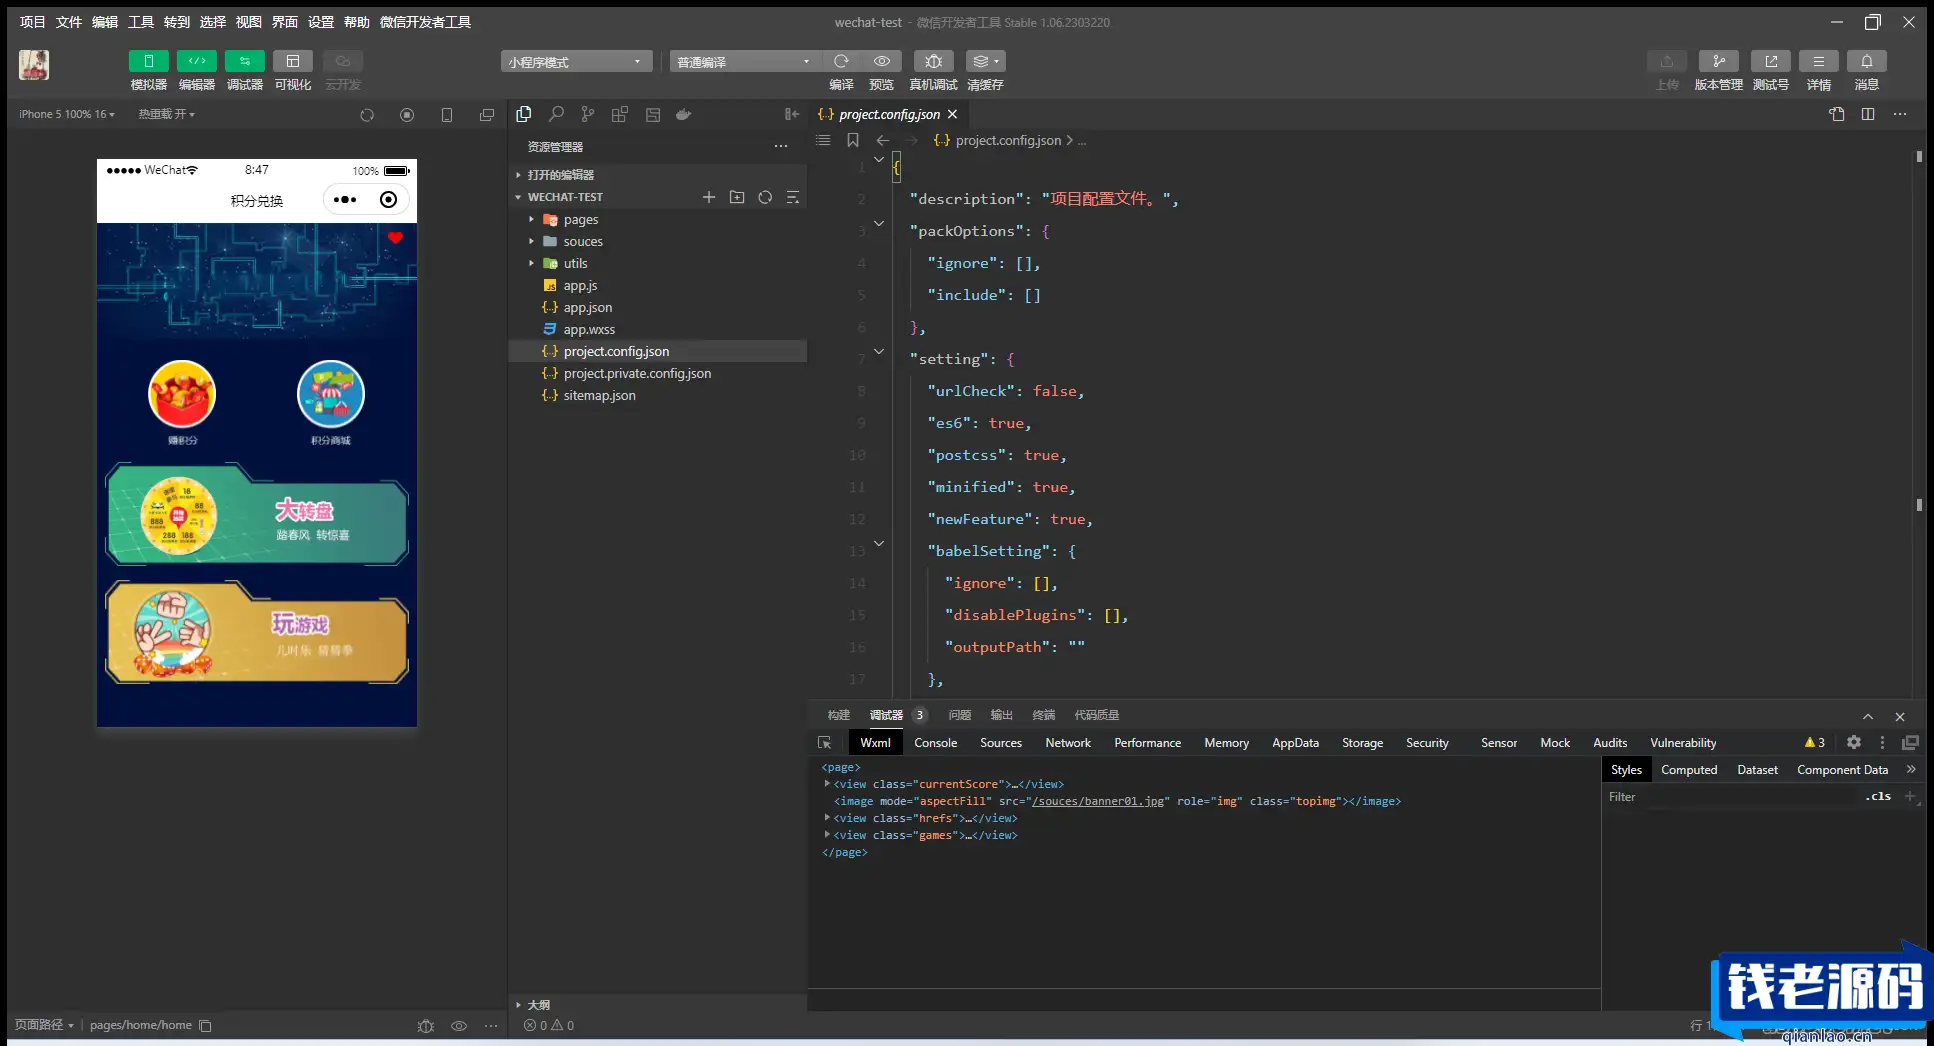The image size is (1934, 1046).
Task: Show project details
Action: (x=1818, y=61)
